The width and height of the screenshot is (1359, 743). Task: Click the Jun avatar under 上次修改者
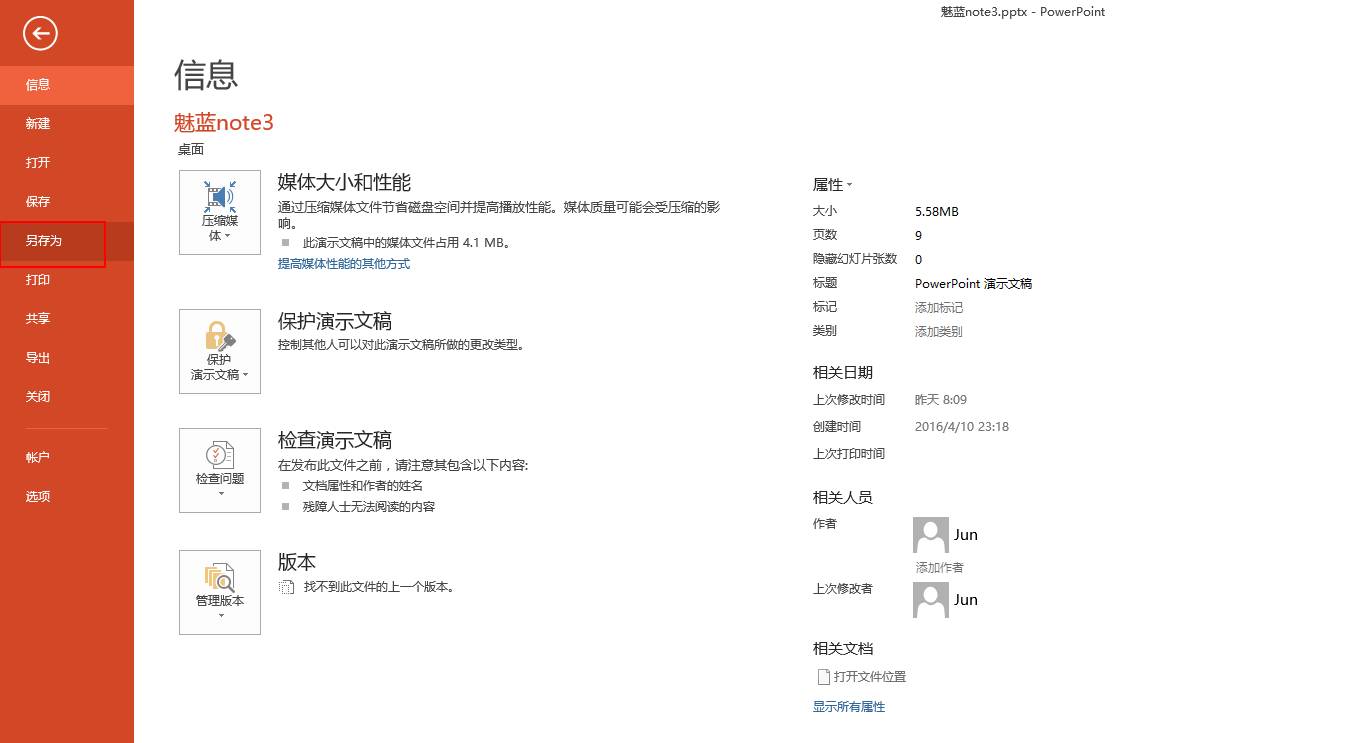931,600
